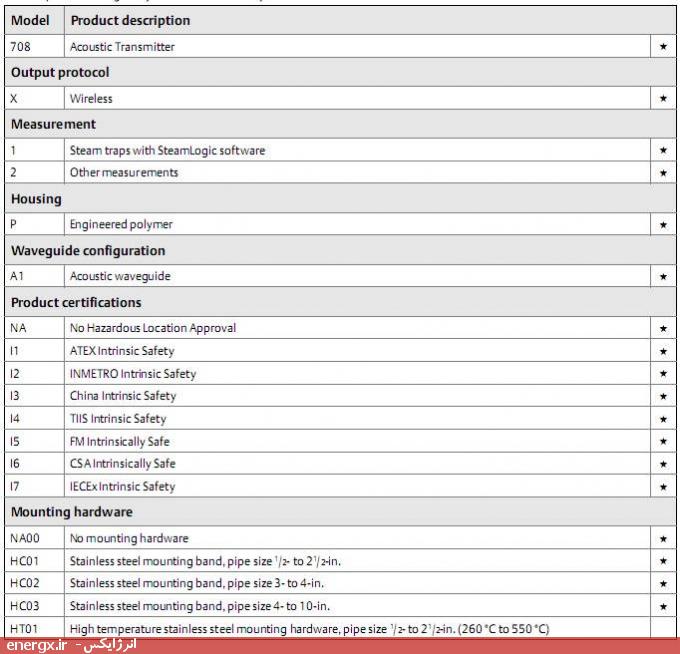Select model code 708
The width and height of the screenshot is (680, 654).
pyautogui.click(x=20, y=46)
